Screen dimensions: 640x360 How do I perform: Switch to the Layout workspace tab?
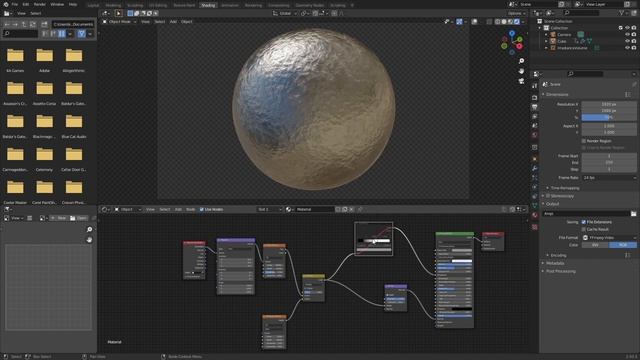pyautogui.click(x=93, y=5)
